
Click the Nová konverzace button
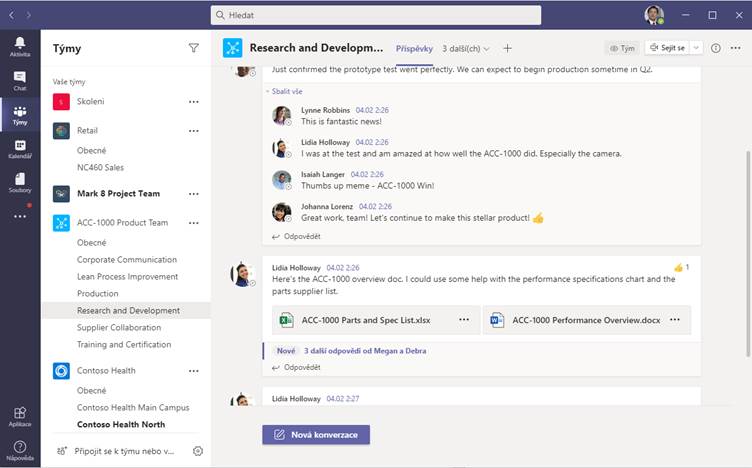(x=316, y=435)
